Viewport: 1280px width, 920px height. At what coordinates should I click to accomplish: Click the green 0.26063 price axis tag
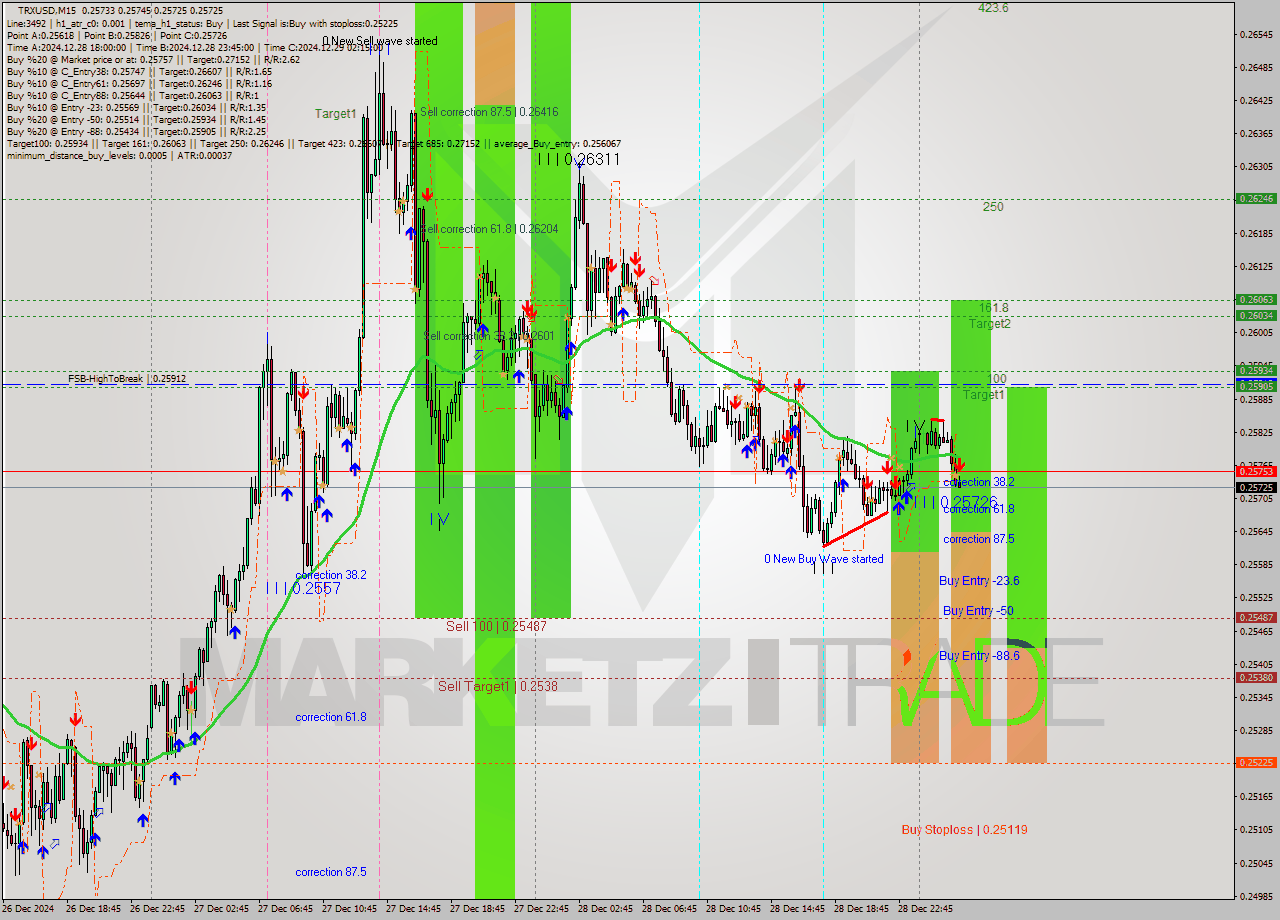1256,299
